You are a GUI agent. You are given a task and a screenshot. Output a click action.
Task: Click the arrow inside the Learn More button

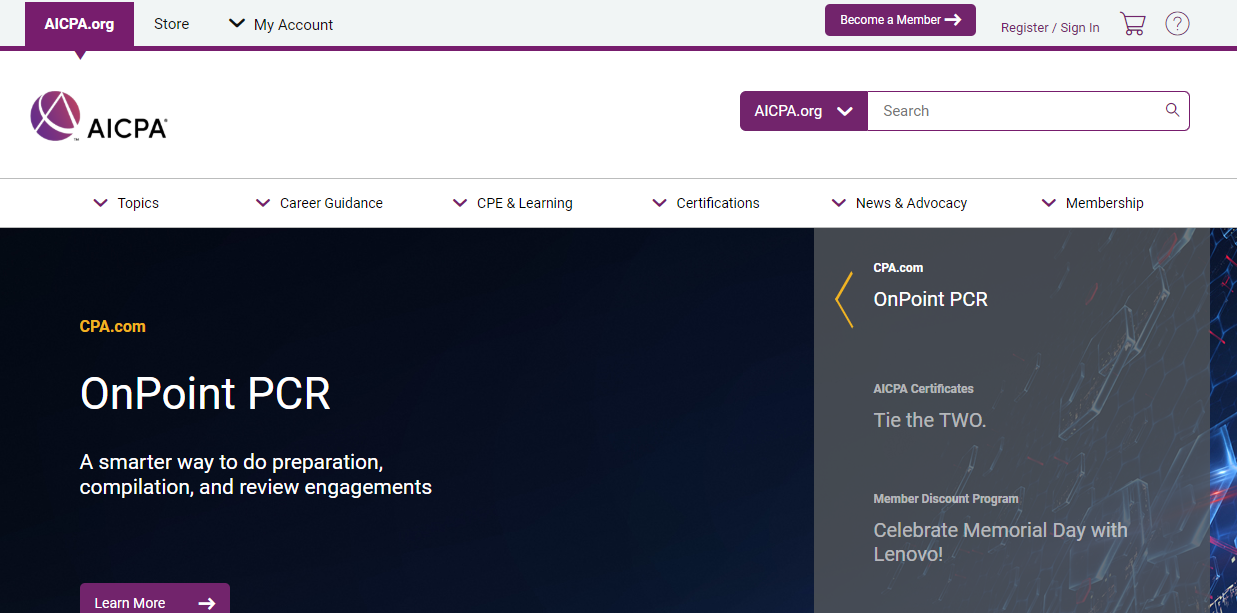pos(207,603)
